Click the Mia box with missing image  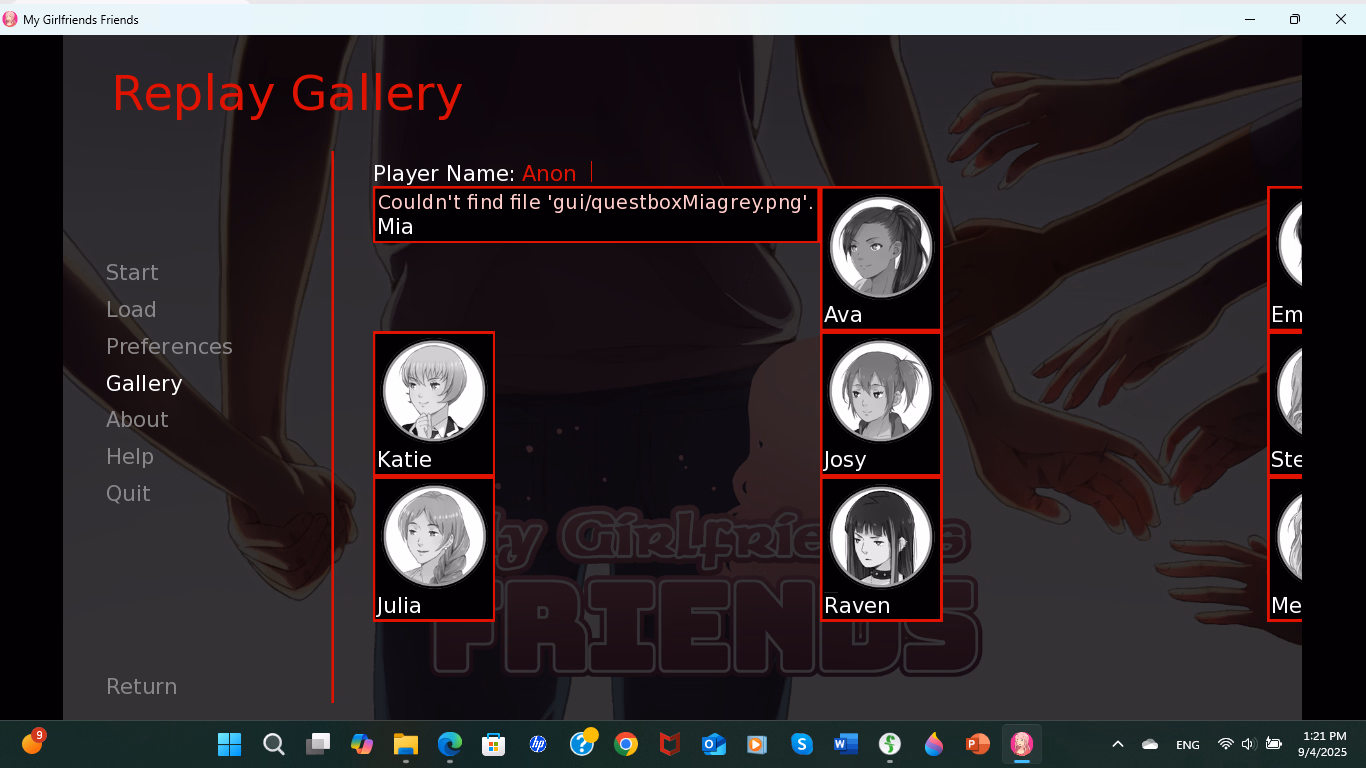pos(596,215)
